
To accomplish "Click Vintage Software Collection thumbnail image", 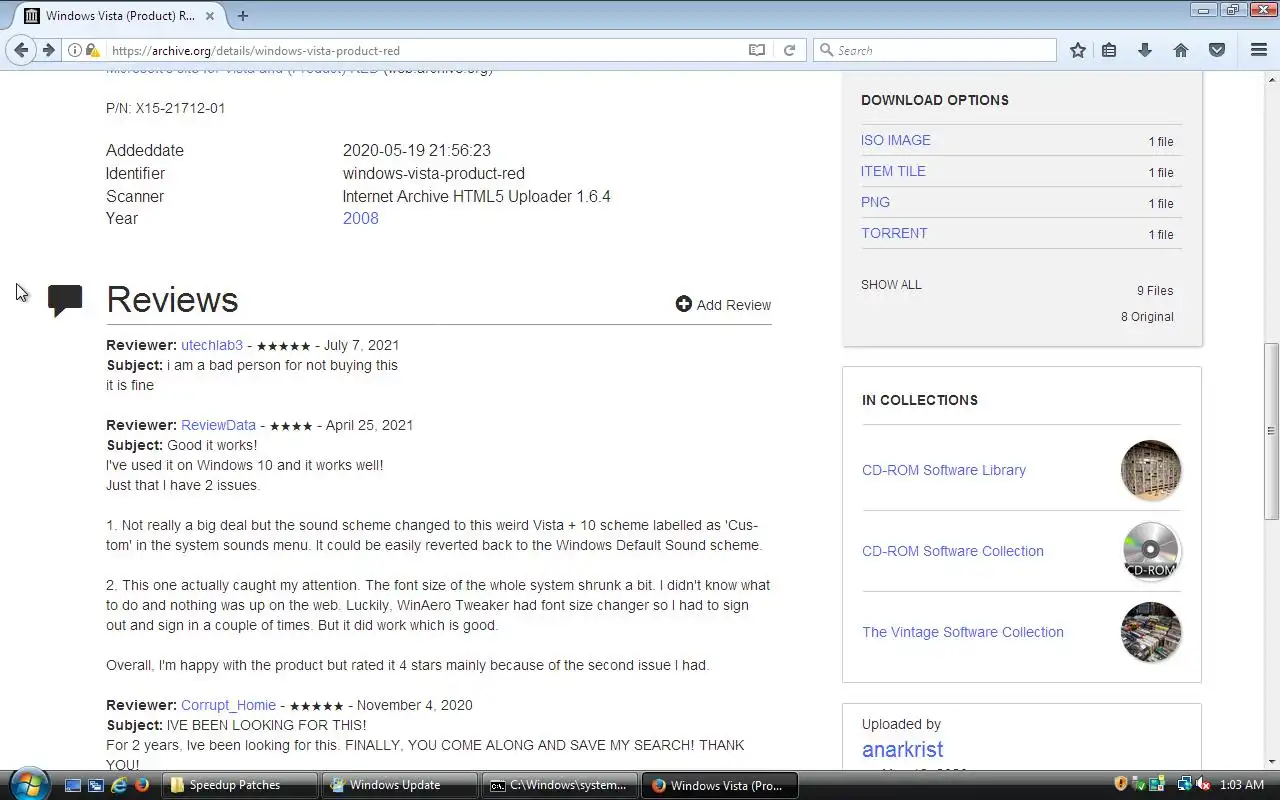I will pyautogui.click(x=1151, y=632).
